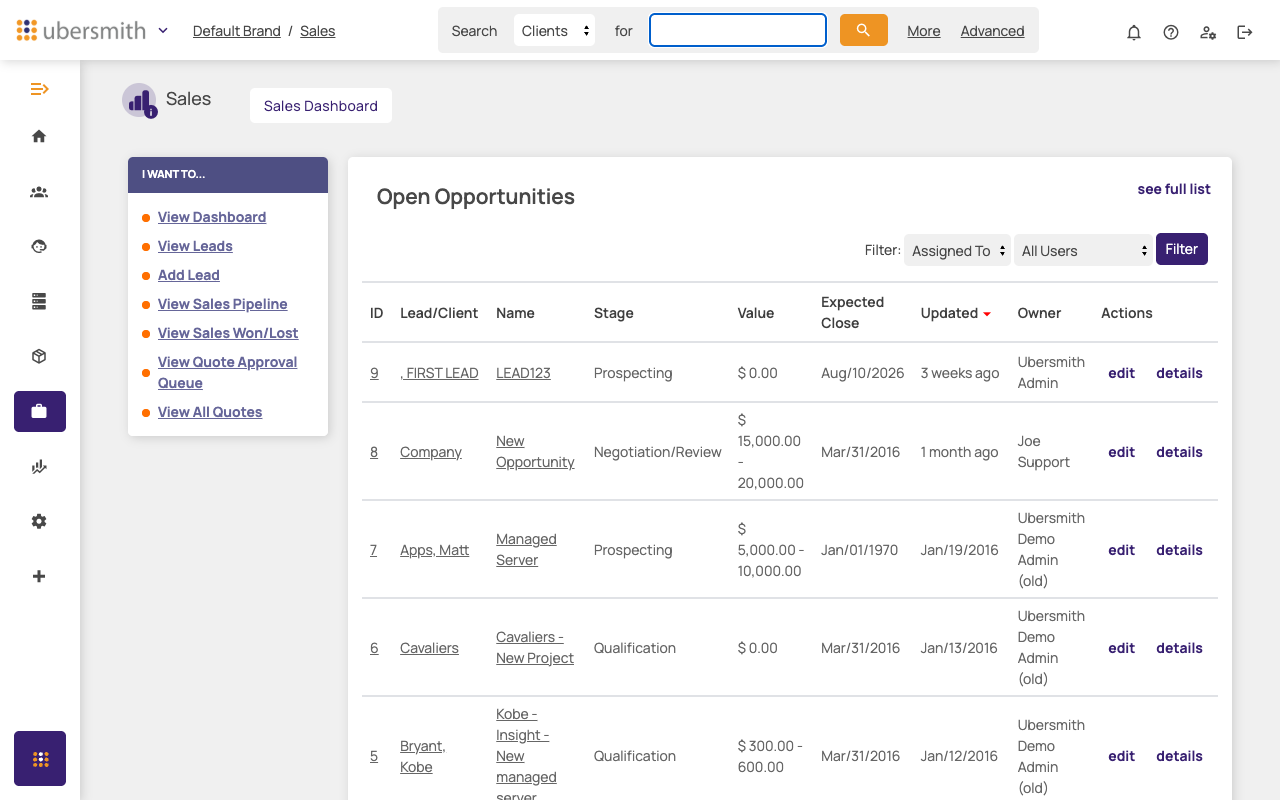The height and width of the screenshot is (800, 1280).
Task: Select View Quote Approval Queue link
Action: click(x=228, y=372)
